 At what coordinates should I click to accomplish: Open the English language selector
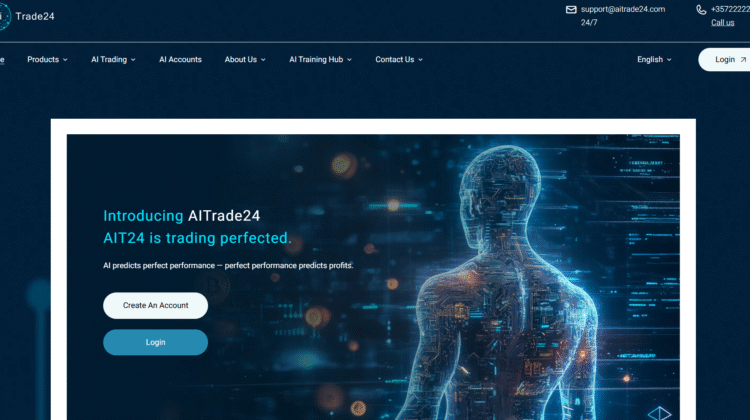tap(654, 60)
